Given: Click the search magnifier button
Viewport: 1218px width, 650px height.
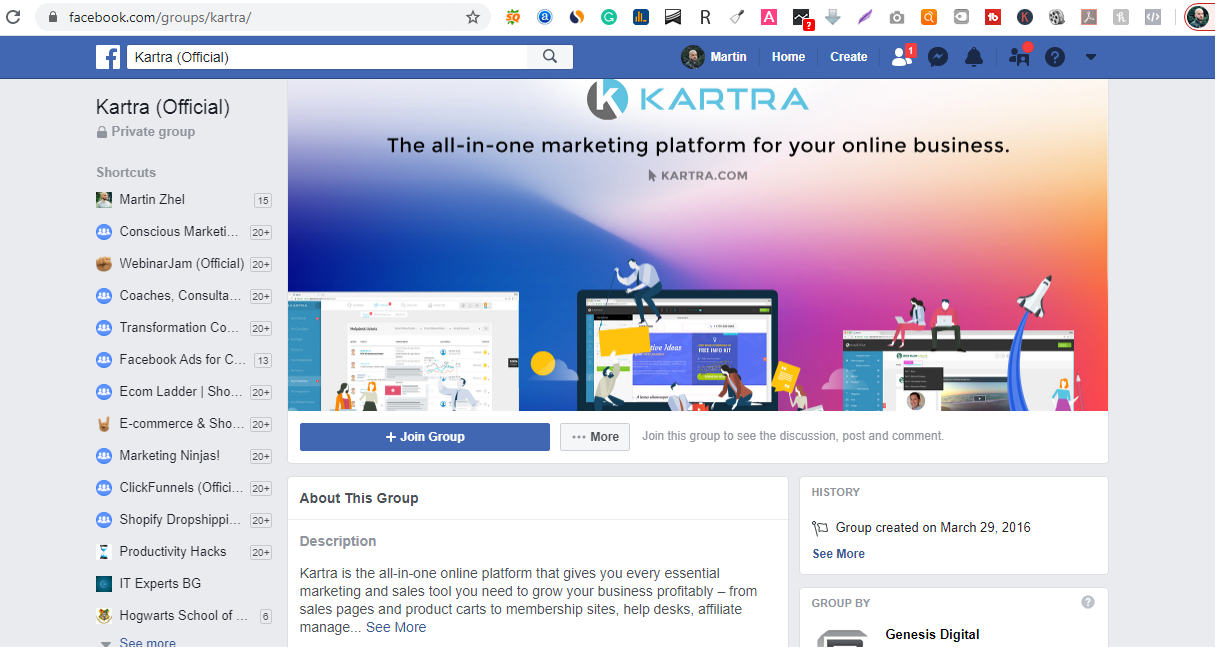Looking at the screenshot, I should tap(550, 57).
